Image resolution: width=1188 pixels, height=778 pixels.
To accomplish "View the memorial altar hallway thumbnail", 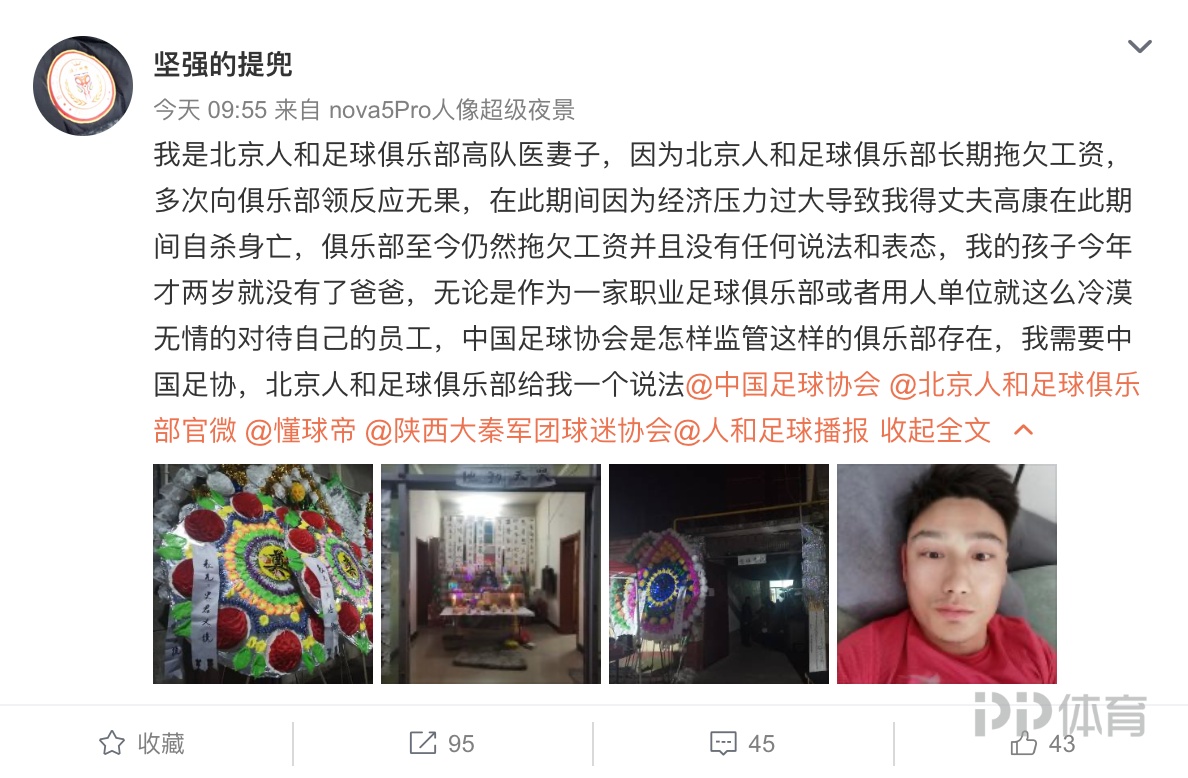I will point(491,574).
